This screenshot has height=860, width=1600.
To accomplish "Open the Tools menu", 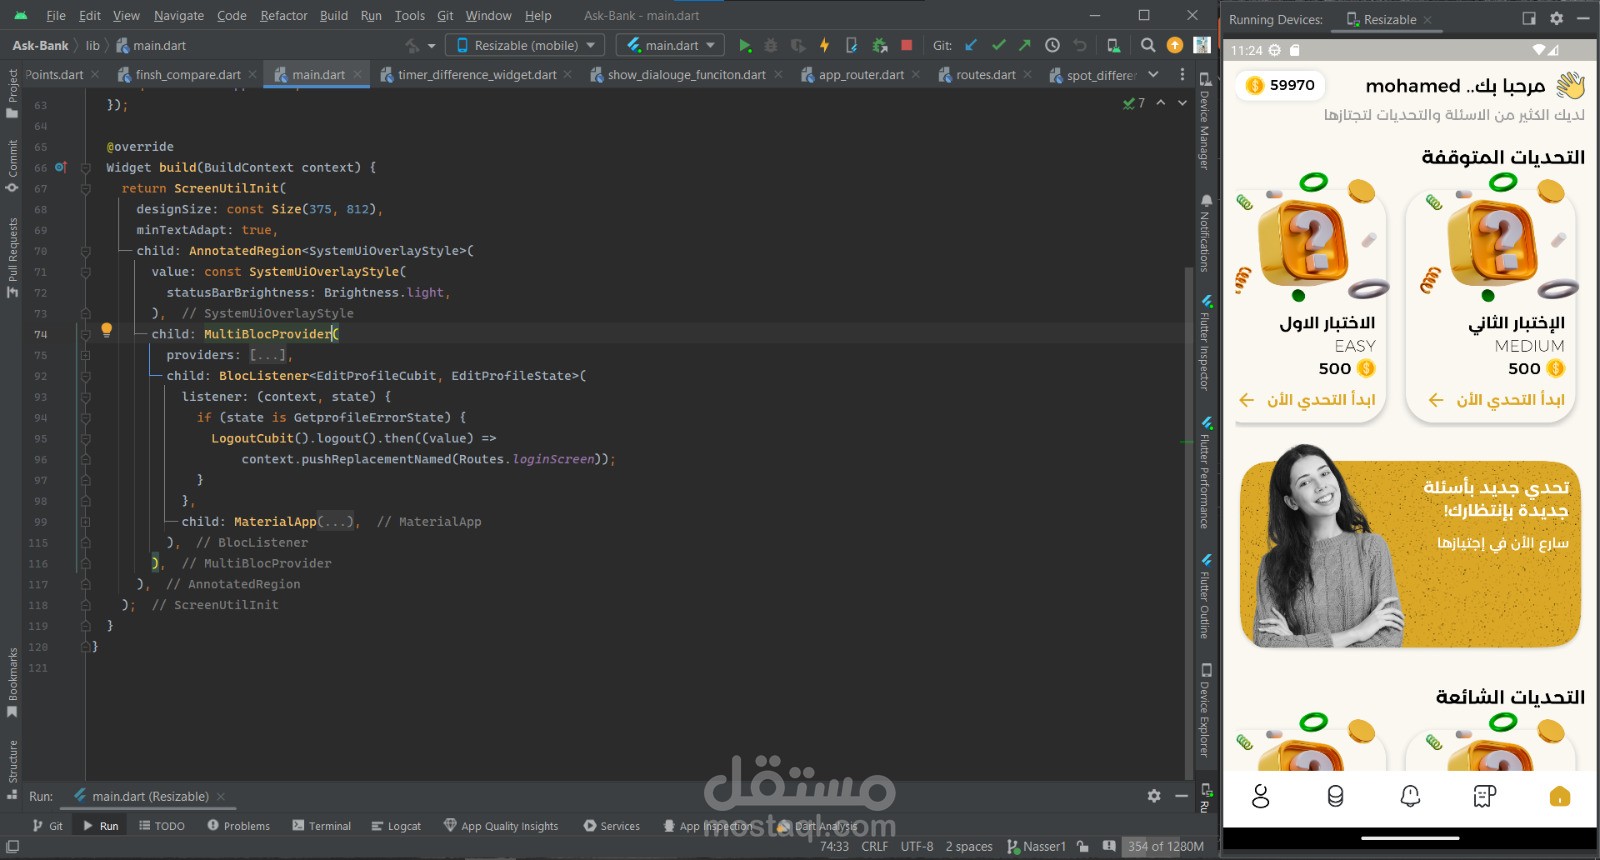I will [x=410, y=15].
